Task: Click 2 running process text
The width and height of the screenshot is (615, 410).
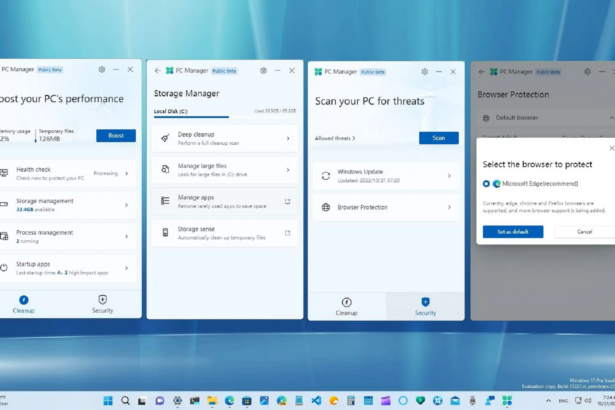Action: pyautogui.click(x=27, y=241)
